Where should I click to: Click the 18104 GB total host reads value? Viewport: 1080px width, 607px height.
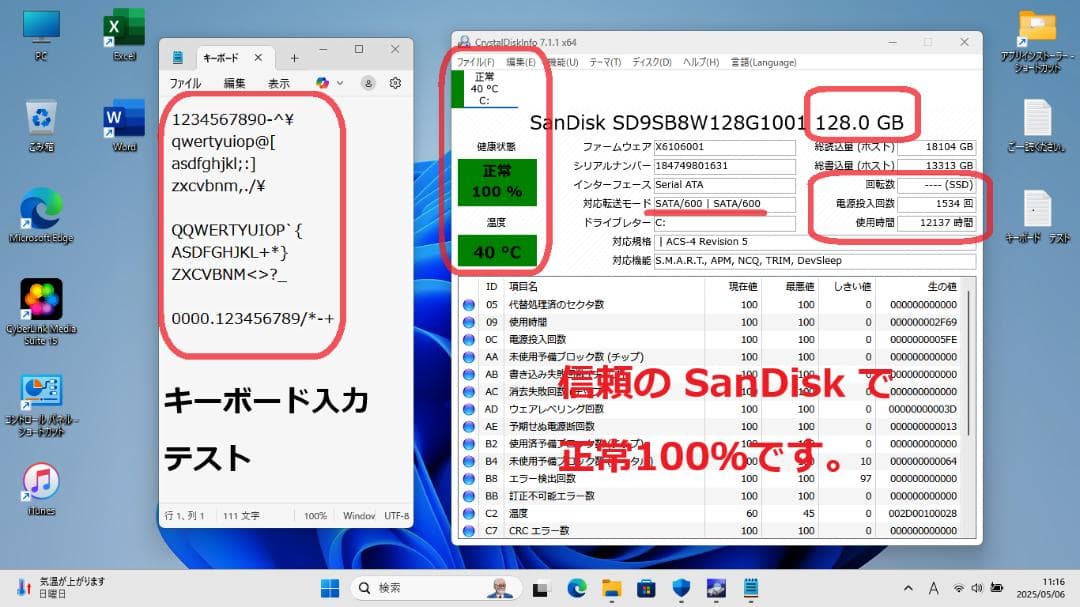point(937,147)
